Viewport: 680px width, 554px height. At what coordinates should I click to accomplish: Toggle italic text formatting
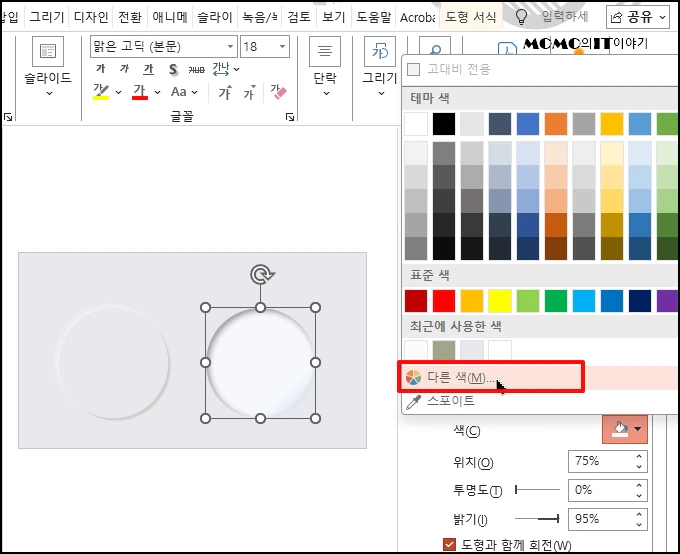[124, 69]
